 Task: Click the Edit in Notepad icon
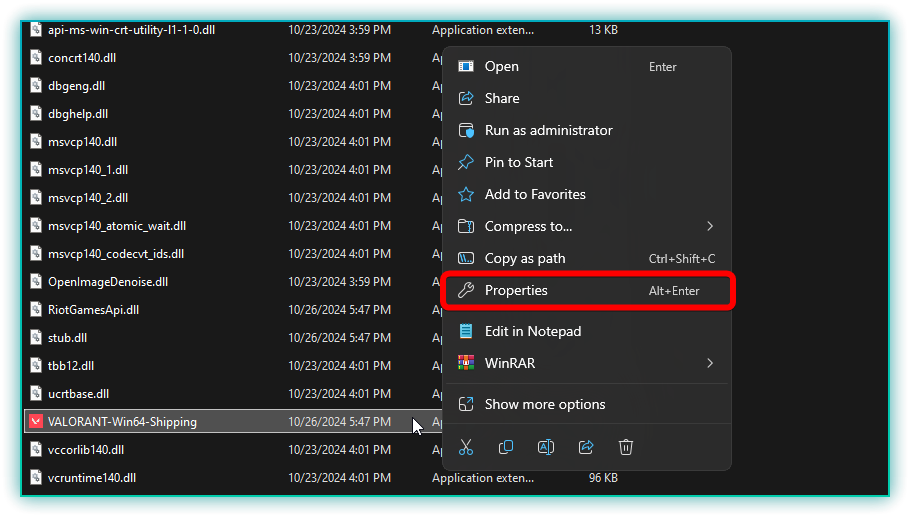coord(466,331)
